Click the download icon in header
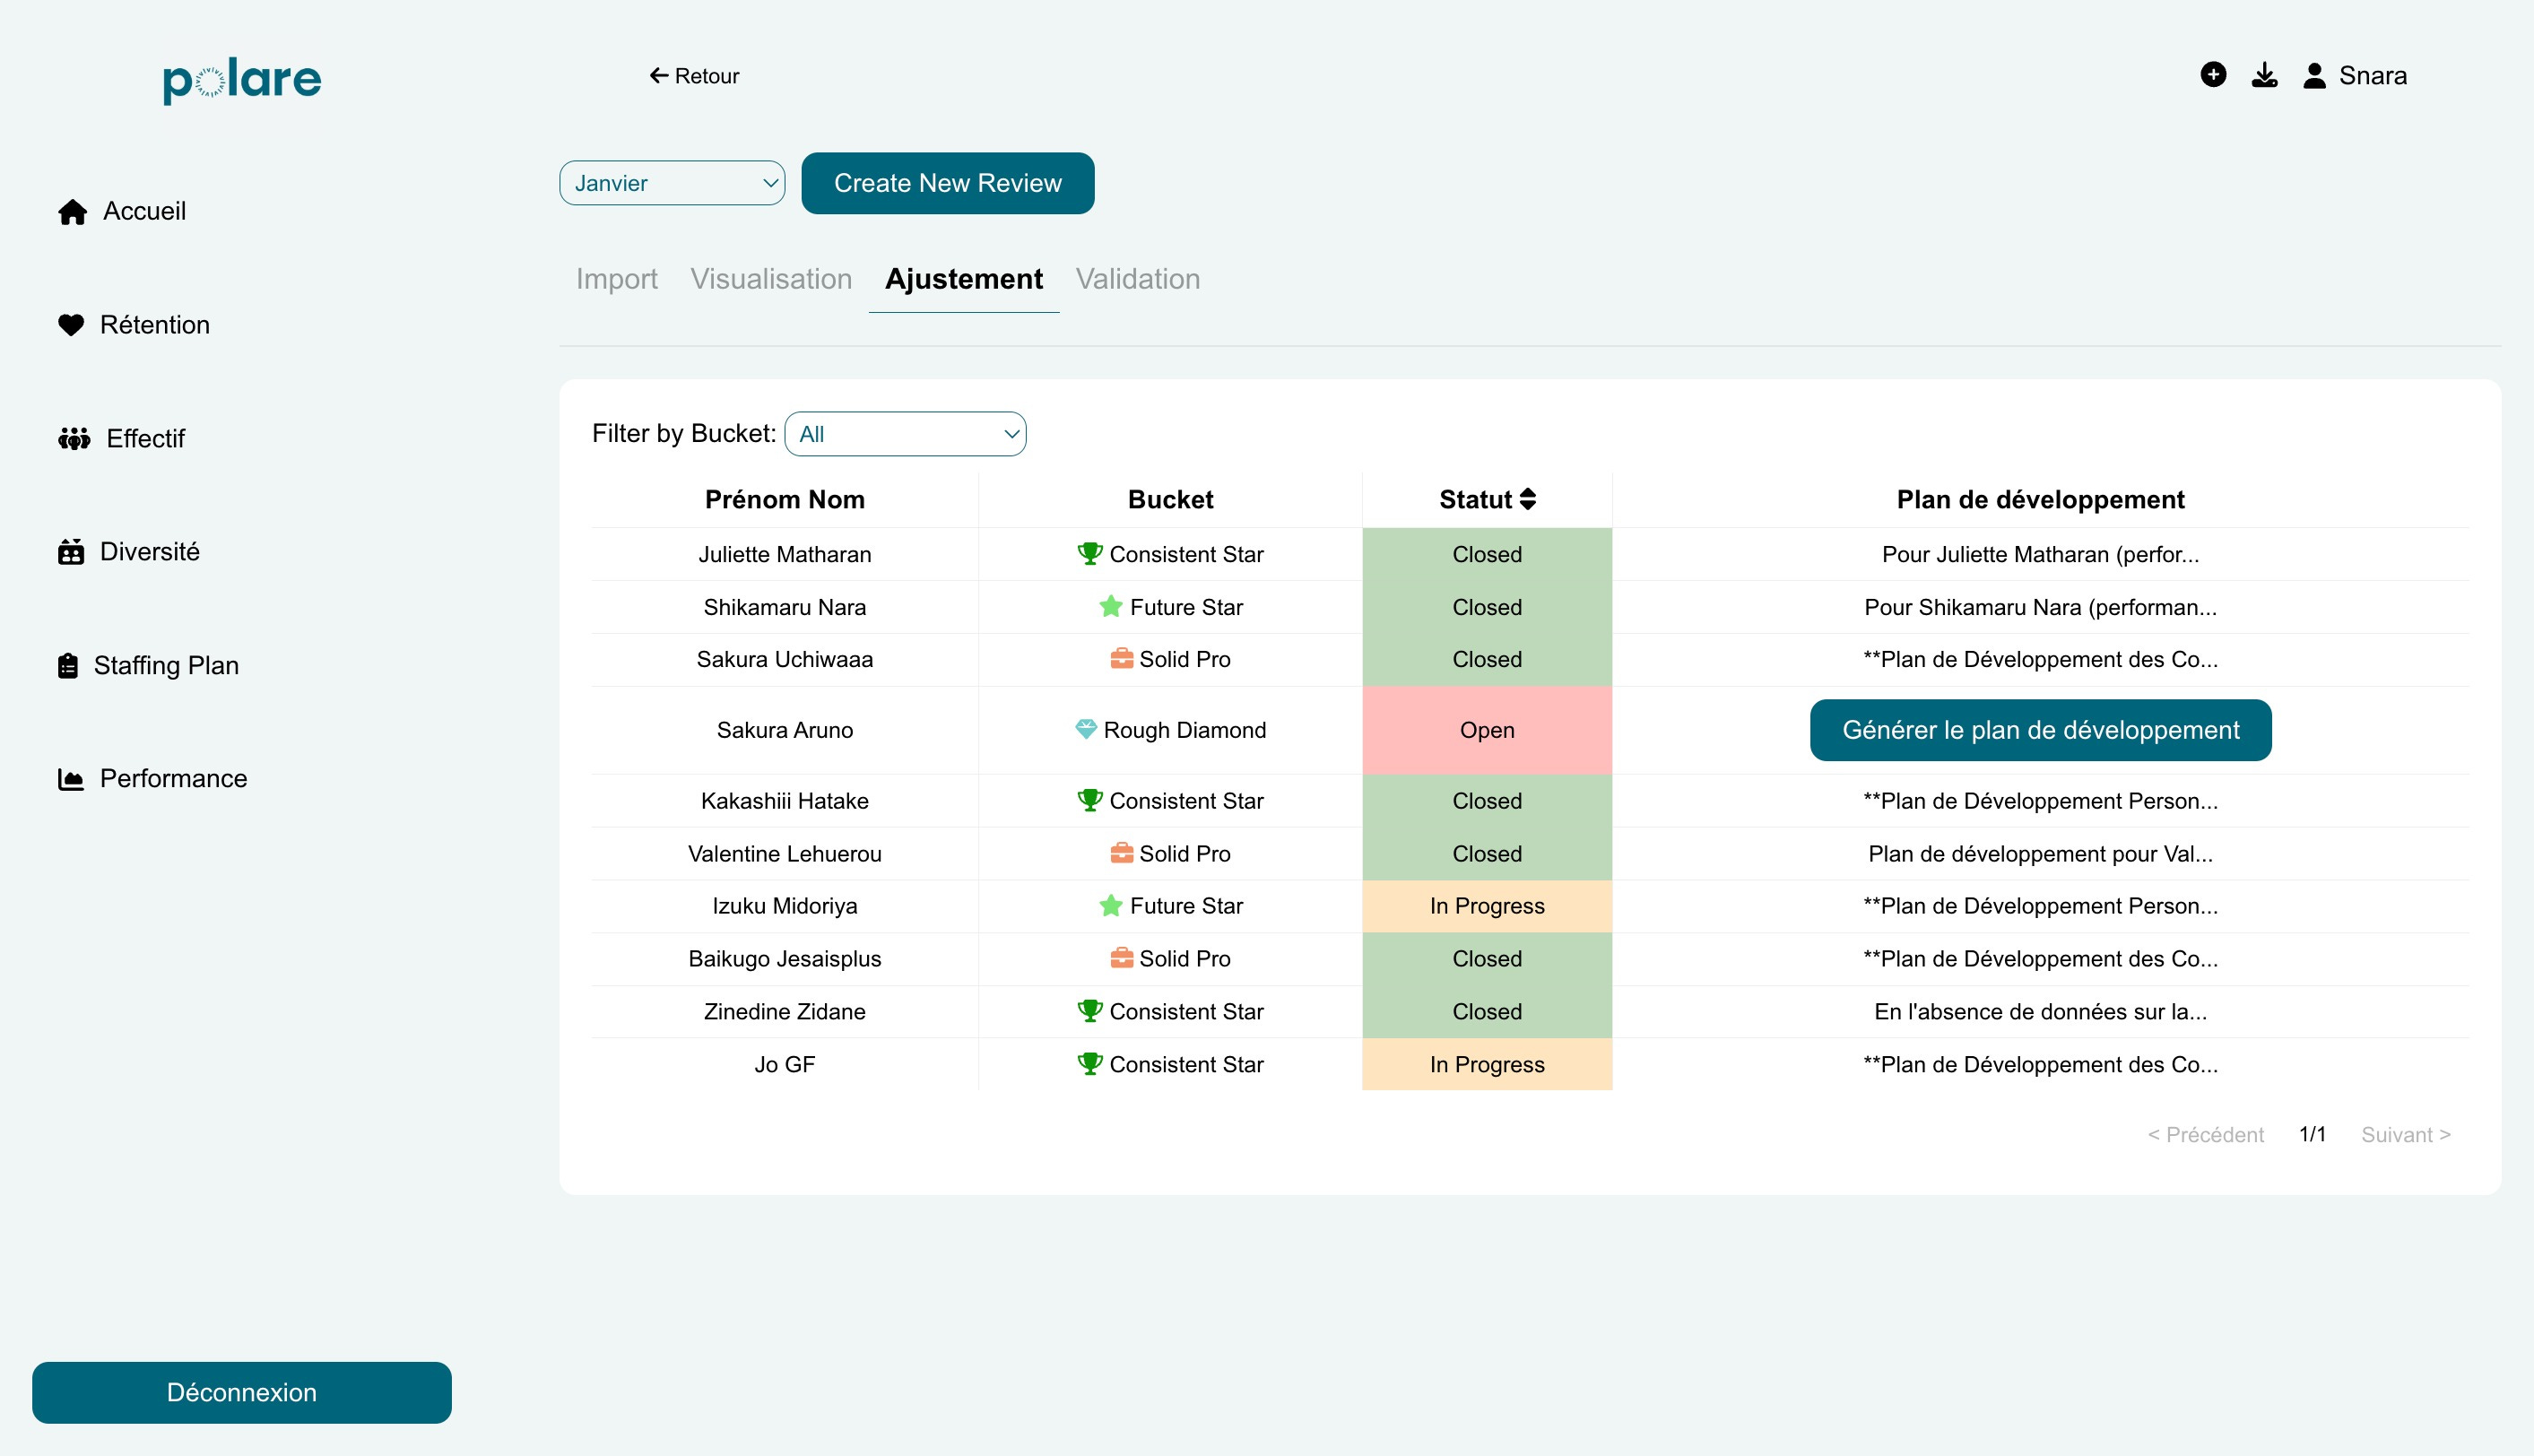 2264,75
